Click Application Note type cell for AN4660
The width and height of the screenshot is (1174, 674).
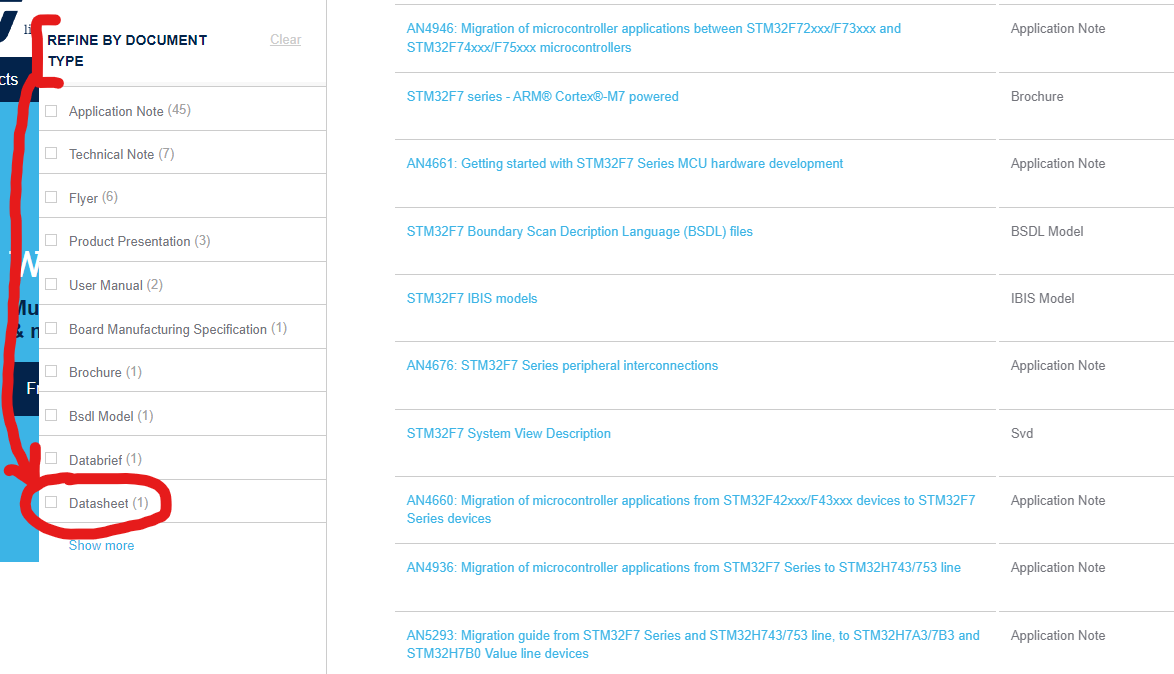tap(1057, 500)
